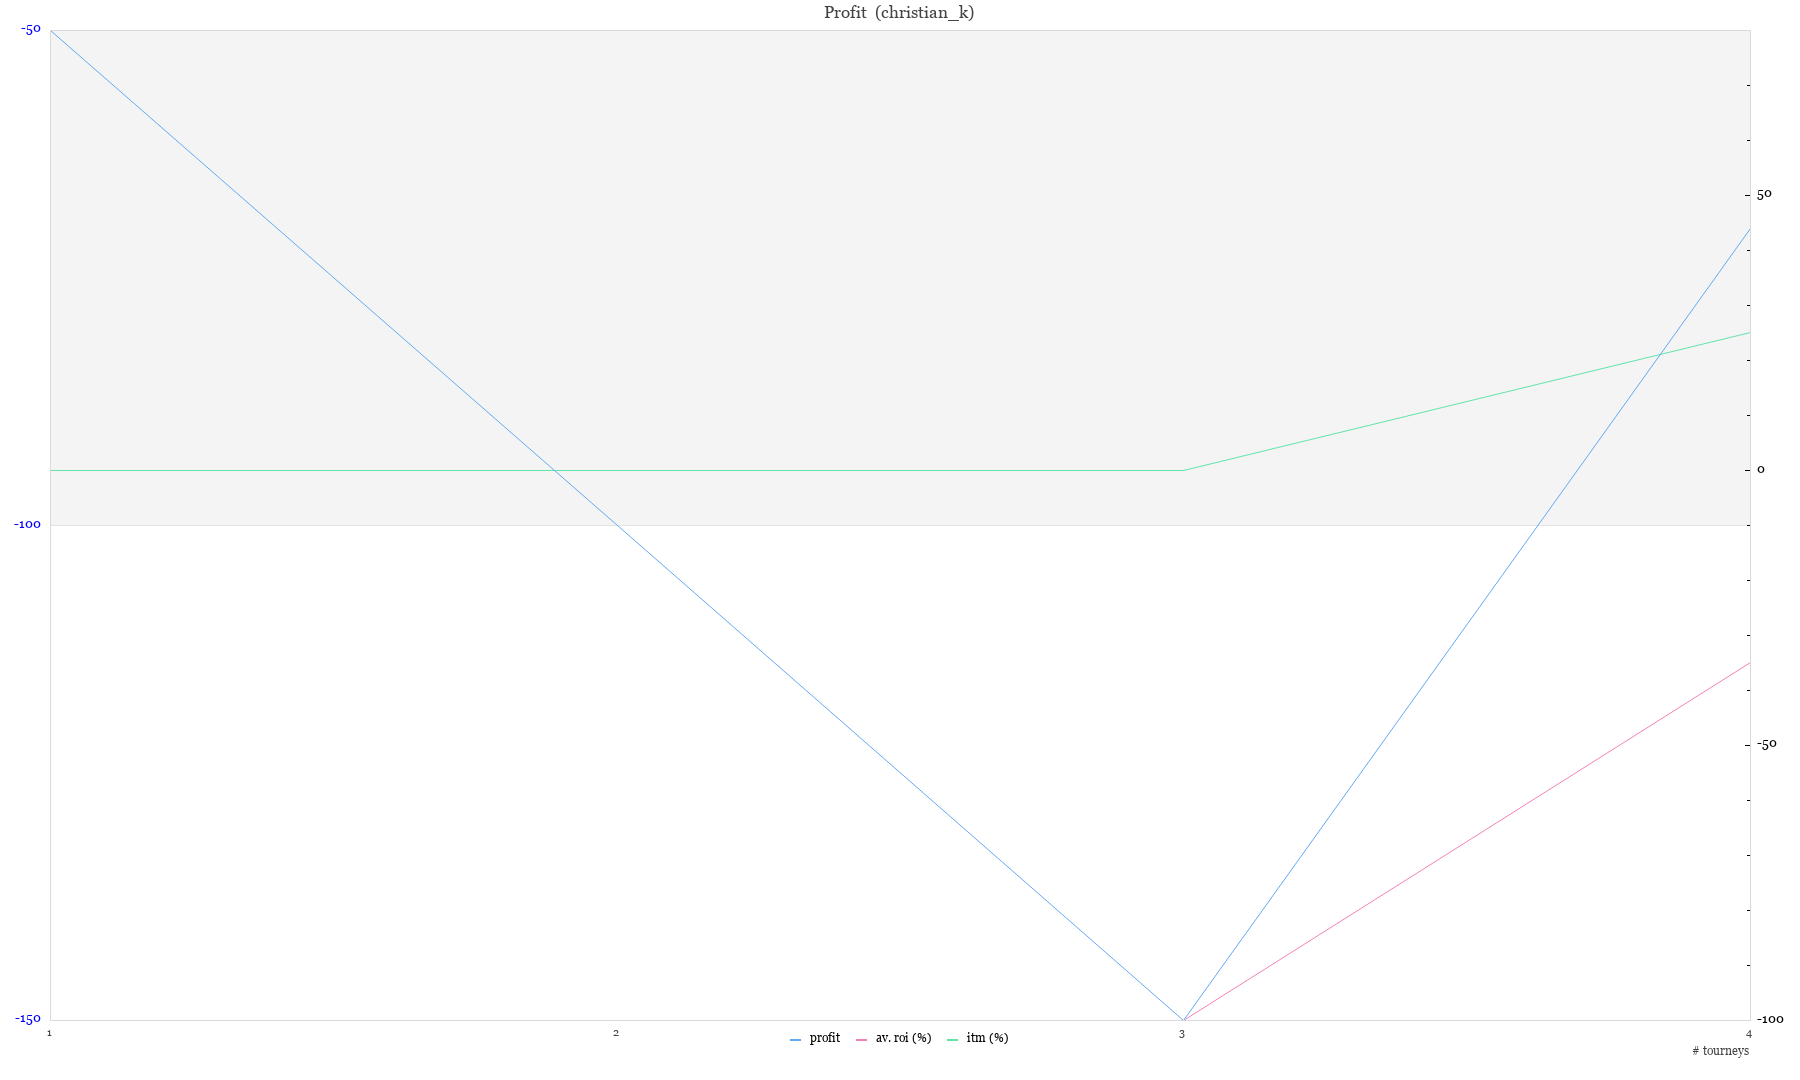1800x1080 pixels.
Task: Click the pink av. roi line's right endpoint
Action: 1749,663
